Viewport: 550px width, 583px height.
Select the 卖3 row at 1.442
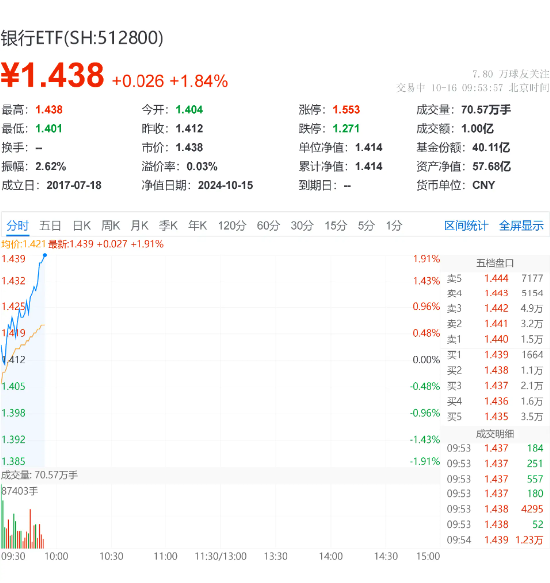(x=495, y=308)
